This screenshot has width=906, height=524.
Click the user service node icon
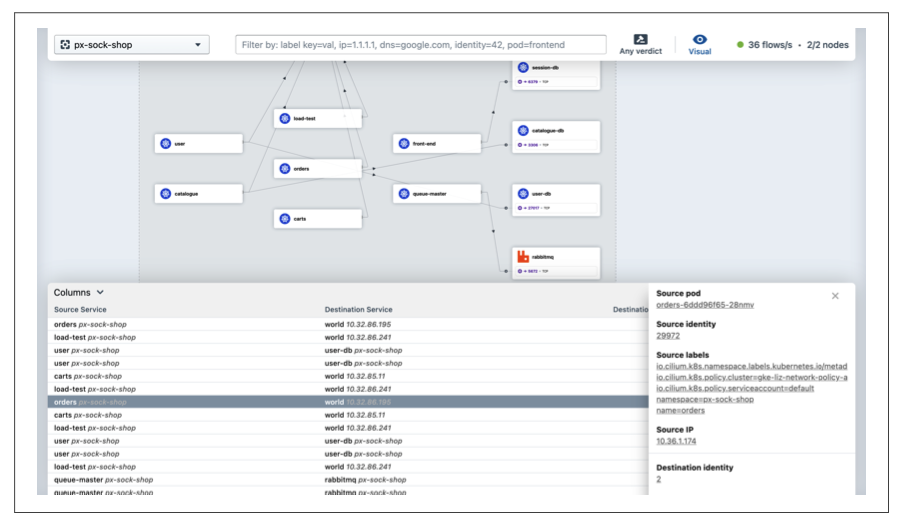(x=166, y=143)
